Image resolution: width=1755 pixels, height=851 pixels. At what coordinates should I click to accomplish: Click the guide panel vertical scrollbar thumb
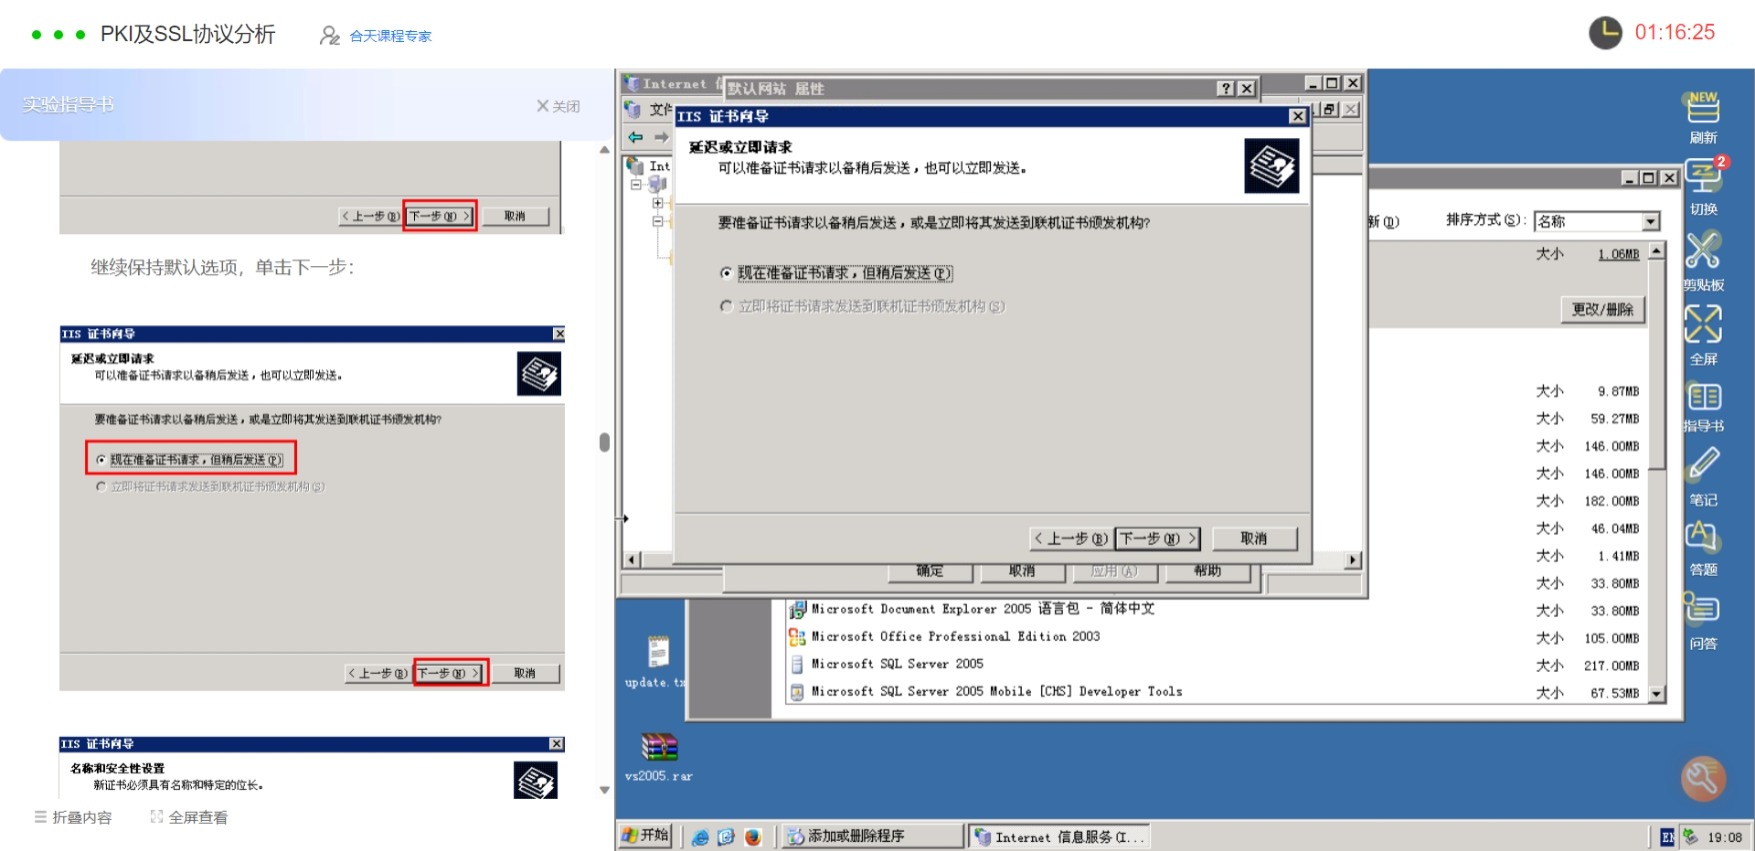pos(604,442)
